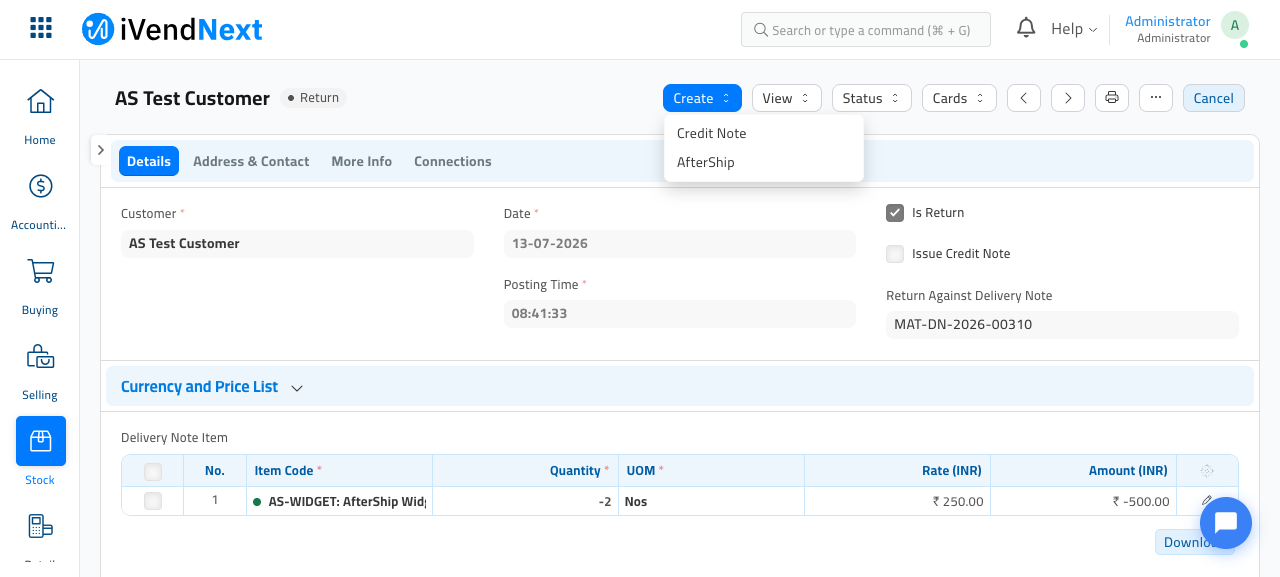Select Credit Note from Create menu

point(764,133)
